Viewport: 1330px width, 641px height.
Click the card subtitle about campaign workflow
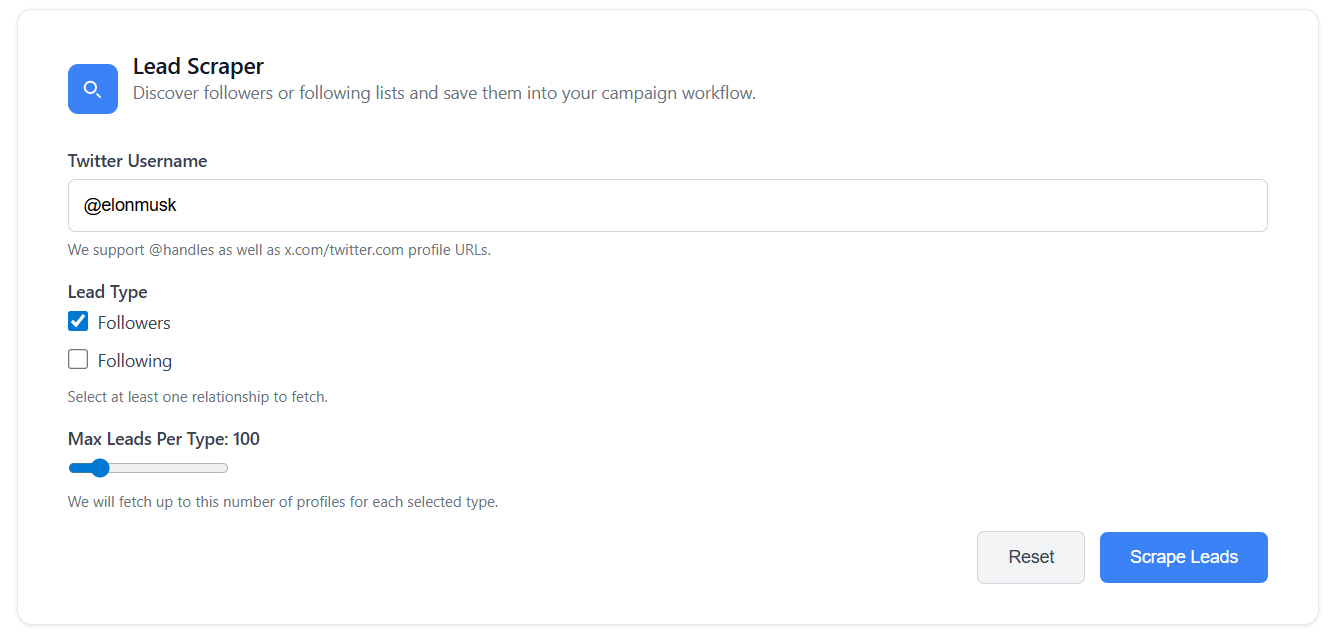click(443, 92)
